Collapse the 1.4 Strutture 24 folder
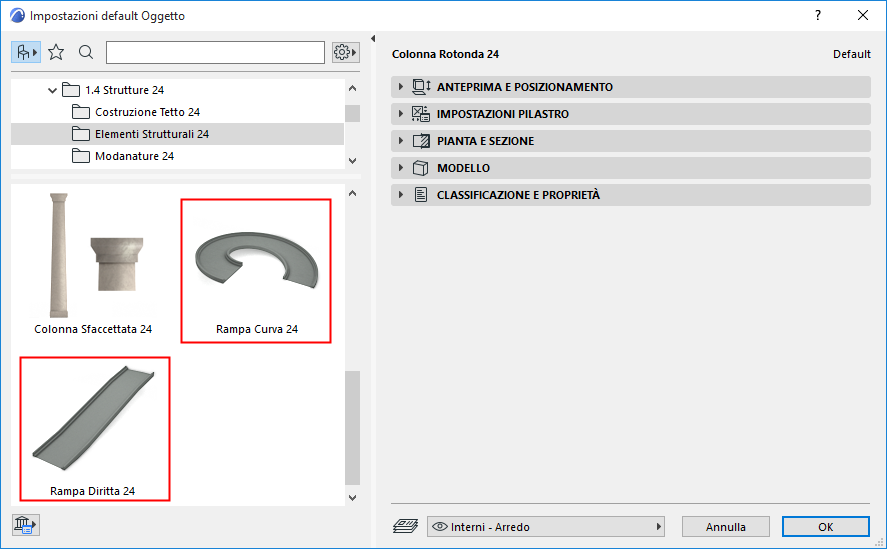887x549 pixels. point(52,90)
